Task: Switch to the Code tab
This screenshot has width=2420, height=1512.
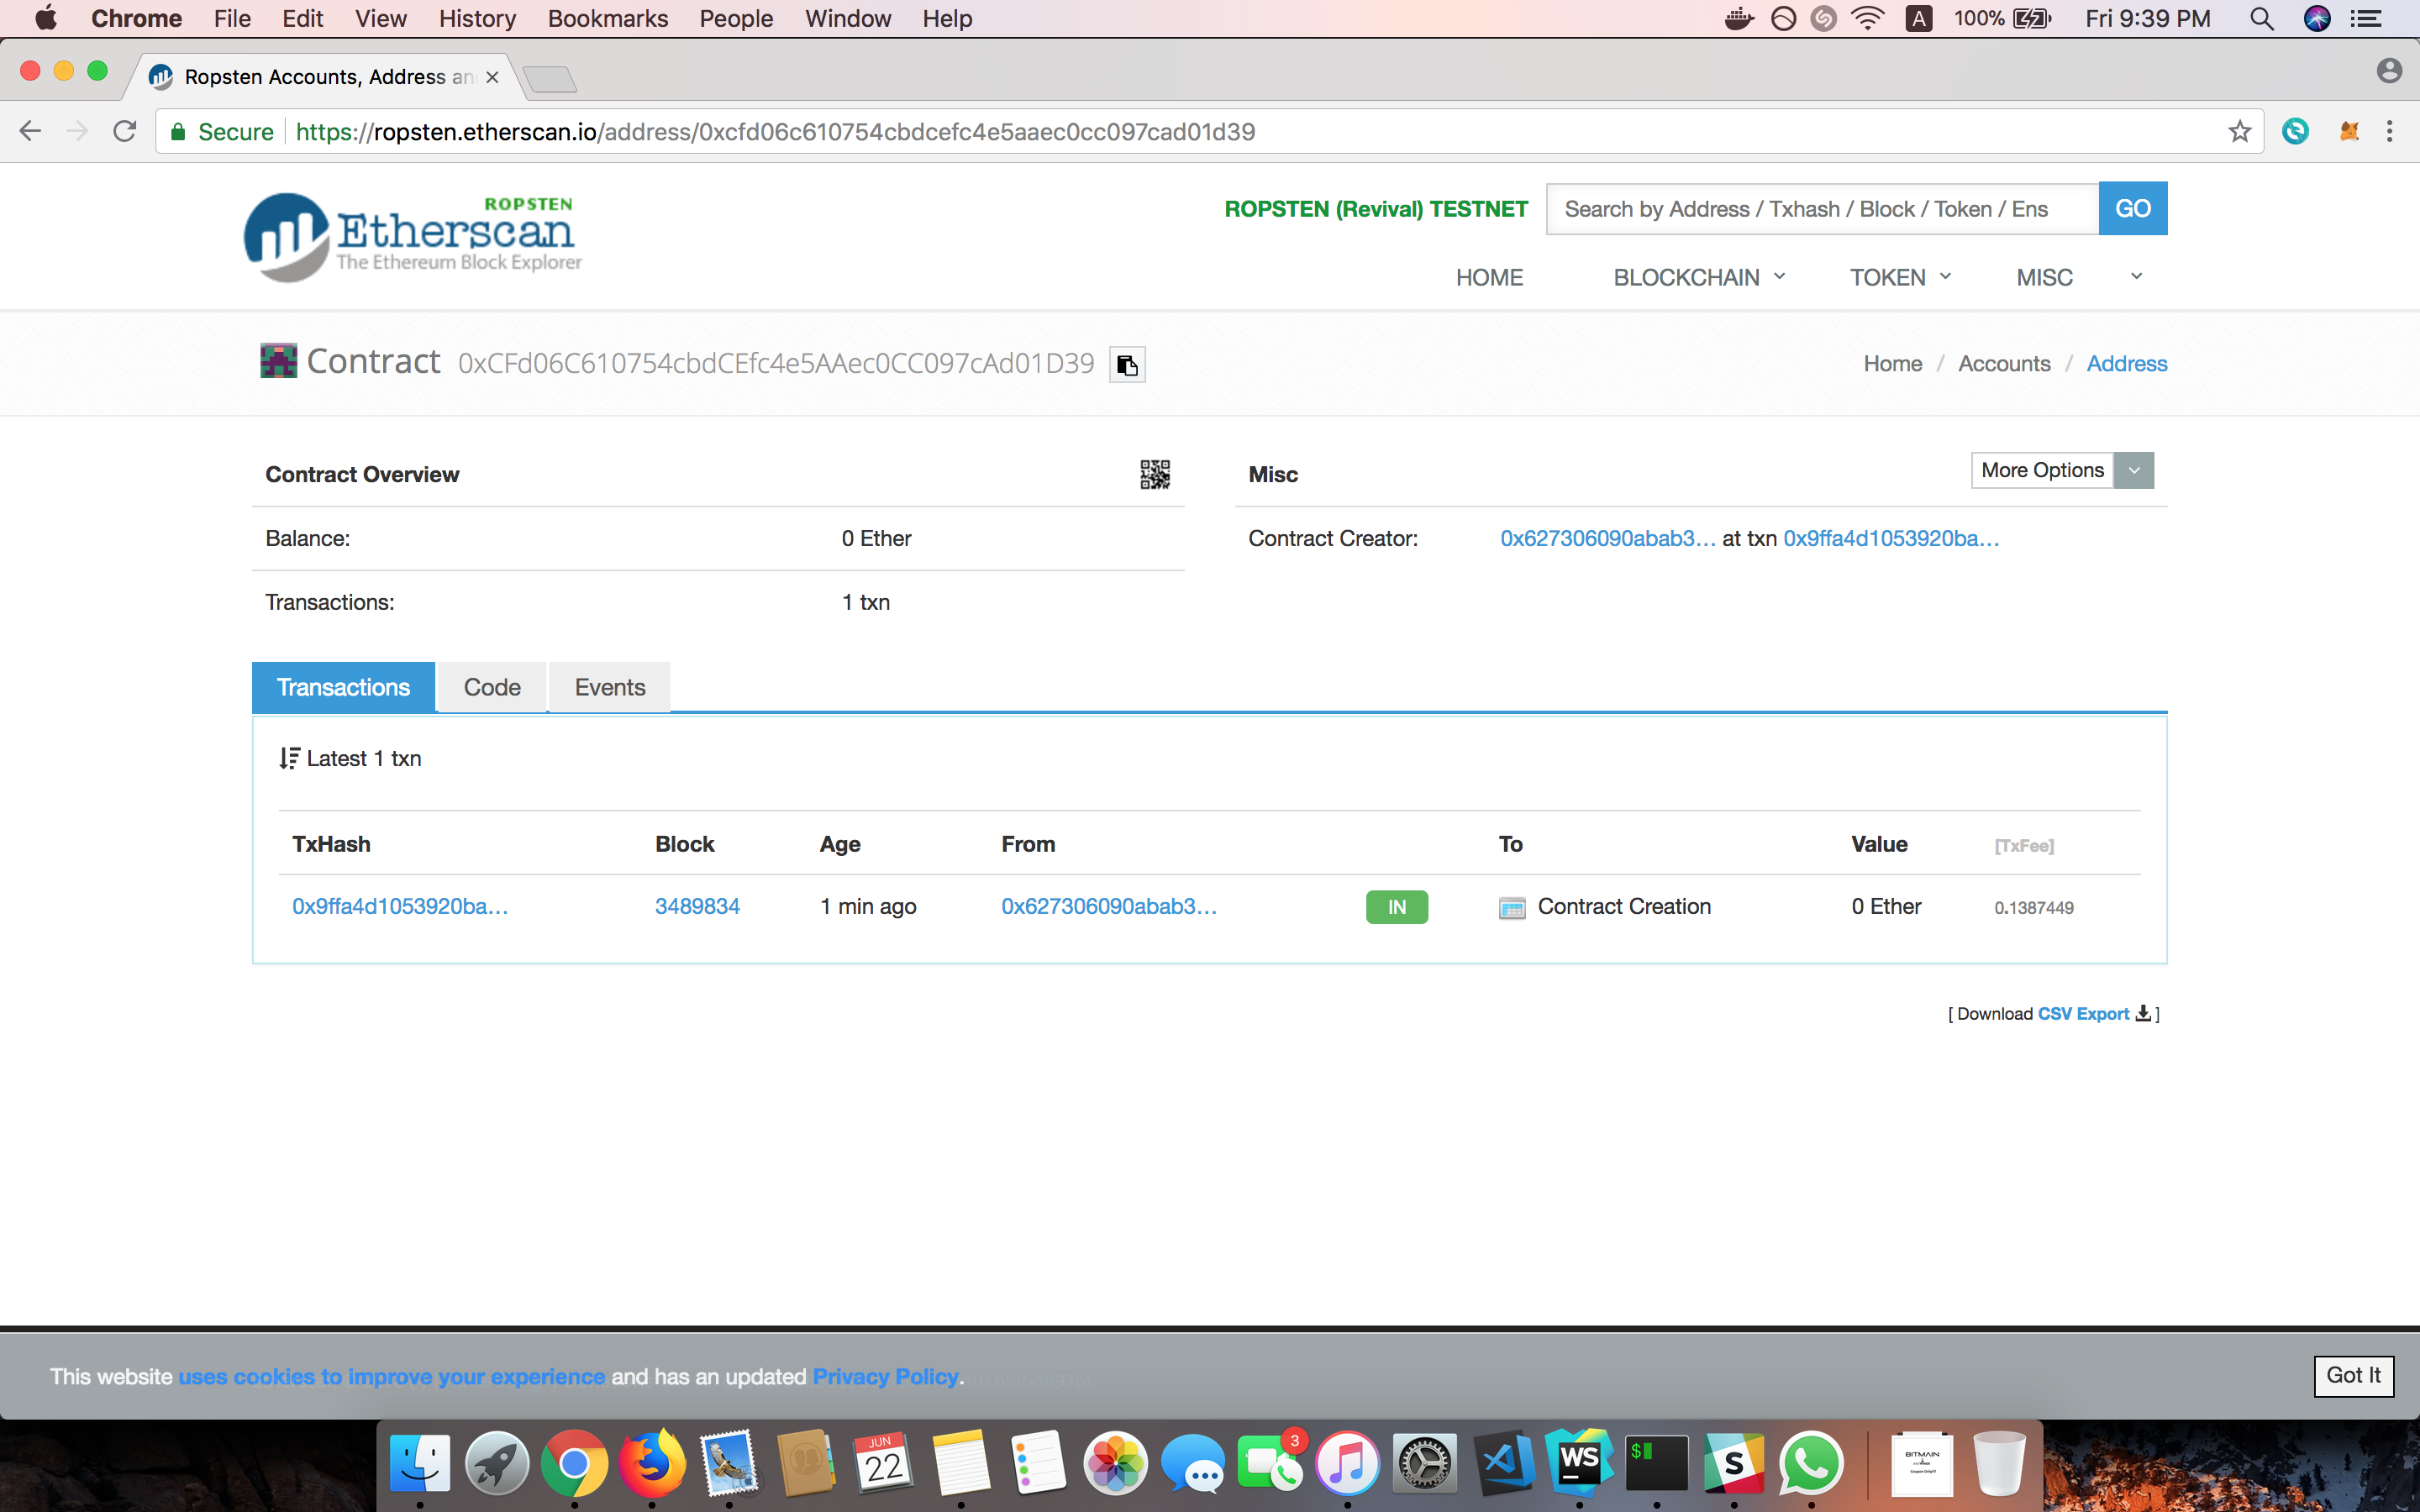Action: pos(492,687)
